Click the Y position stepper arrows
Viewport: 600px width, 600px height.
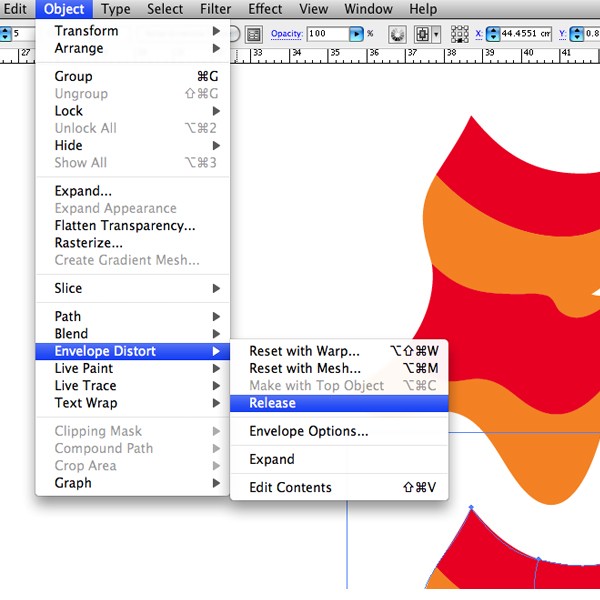(x=576, y=34)
